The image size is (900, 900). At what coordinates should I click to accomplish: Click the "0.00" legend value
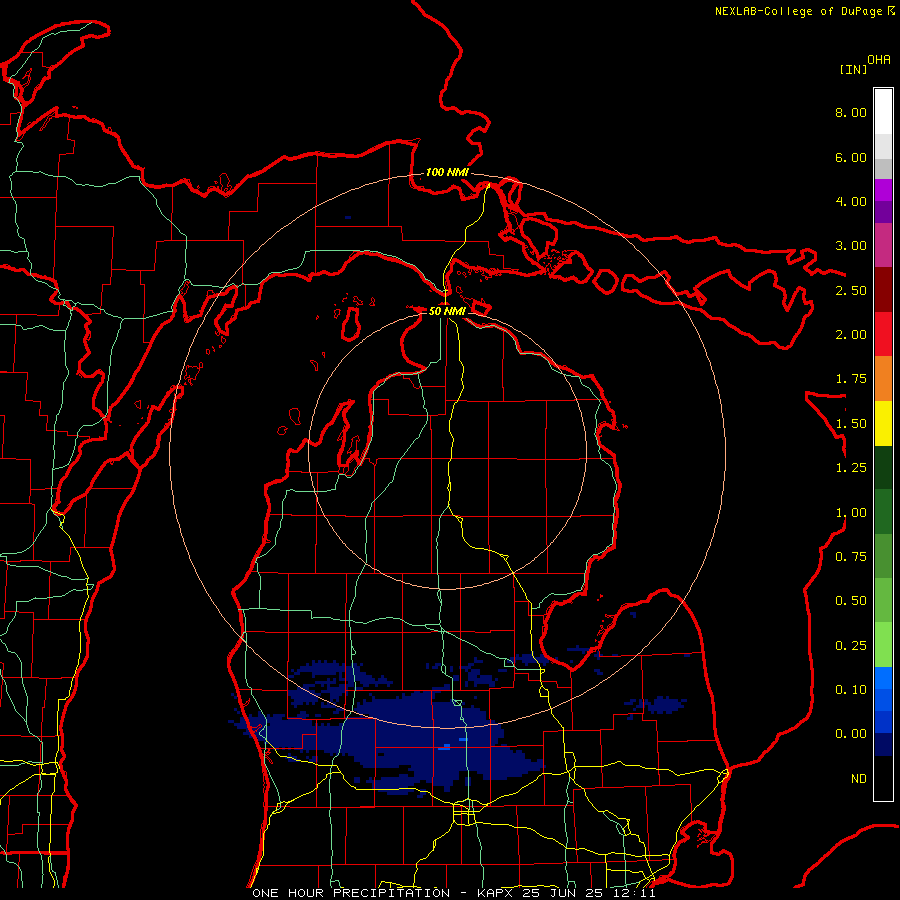click(x=851, y=734)
